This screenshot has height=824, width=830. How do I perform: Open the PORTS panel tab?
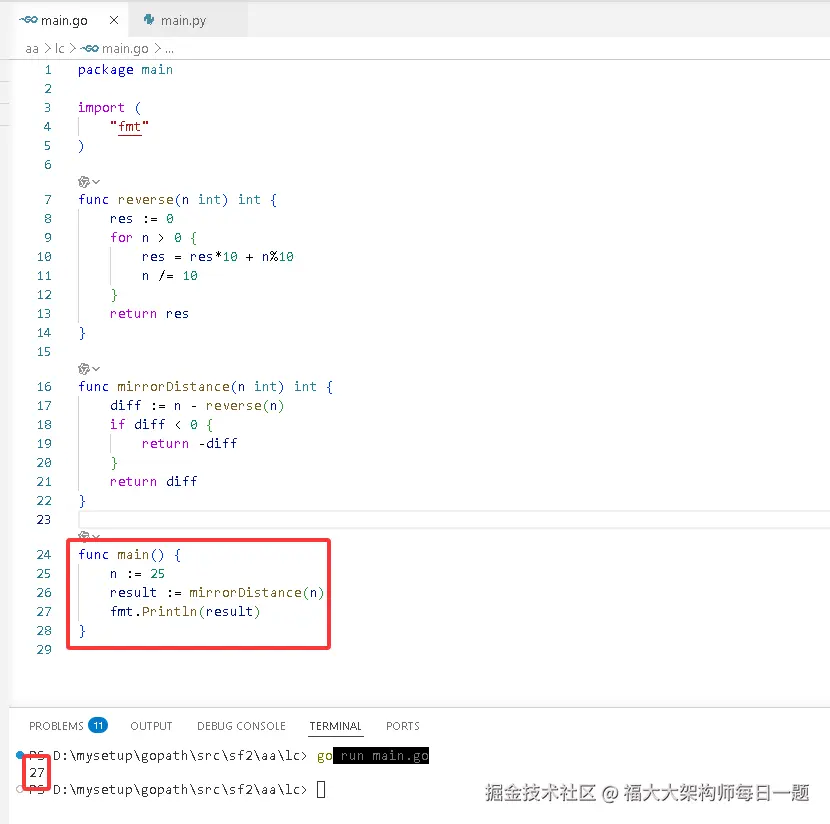403,726
